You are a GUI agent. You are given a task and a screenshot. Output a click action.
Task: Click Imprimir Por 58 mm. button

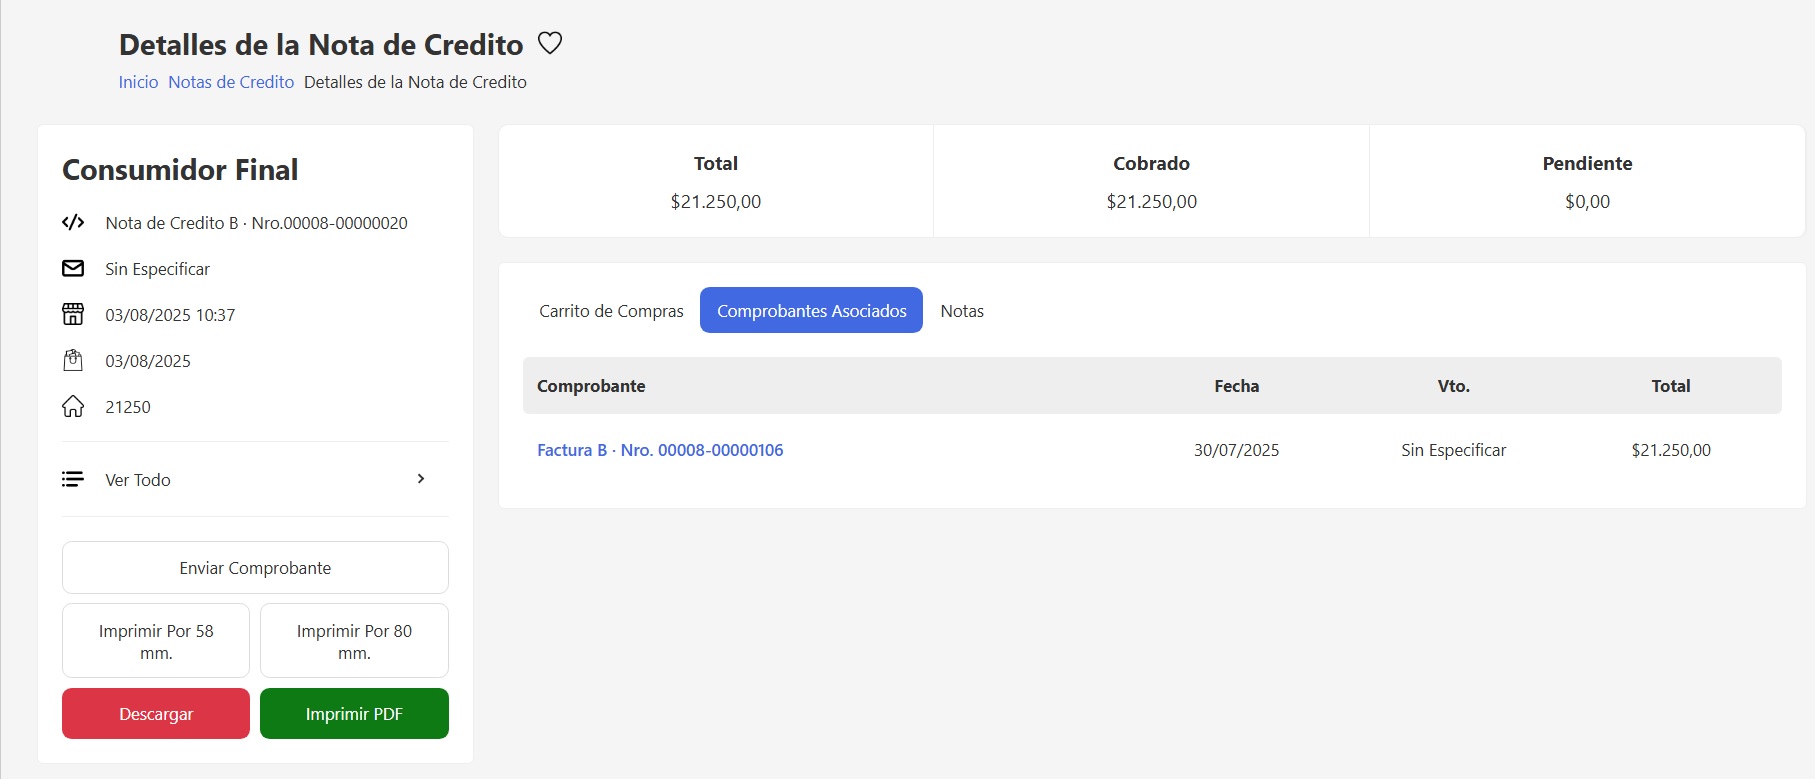pyautogui.click(x=156, y=641)
